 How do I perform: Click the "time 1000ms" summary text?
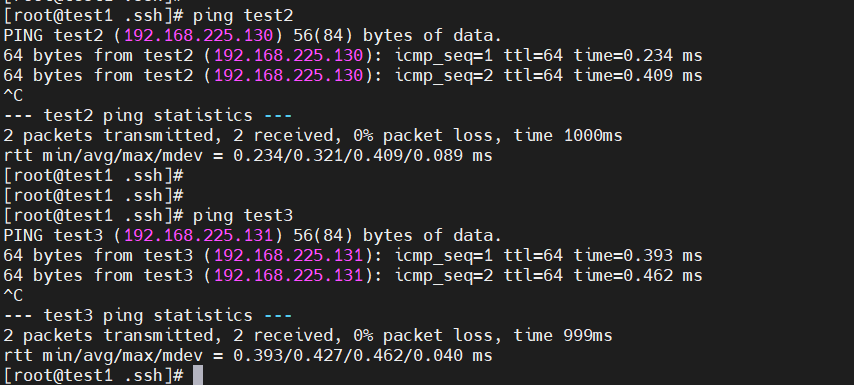(x=568, y=136)
